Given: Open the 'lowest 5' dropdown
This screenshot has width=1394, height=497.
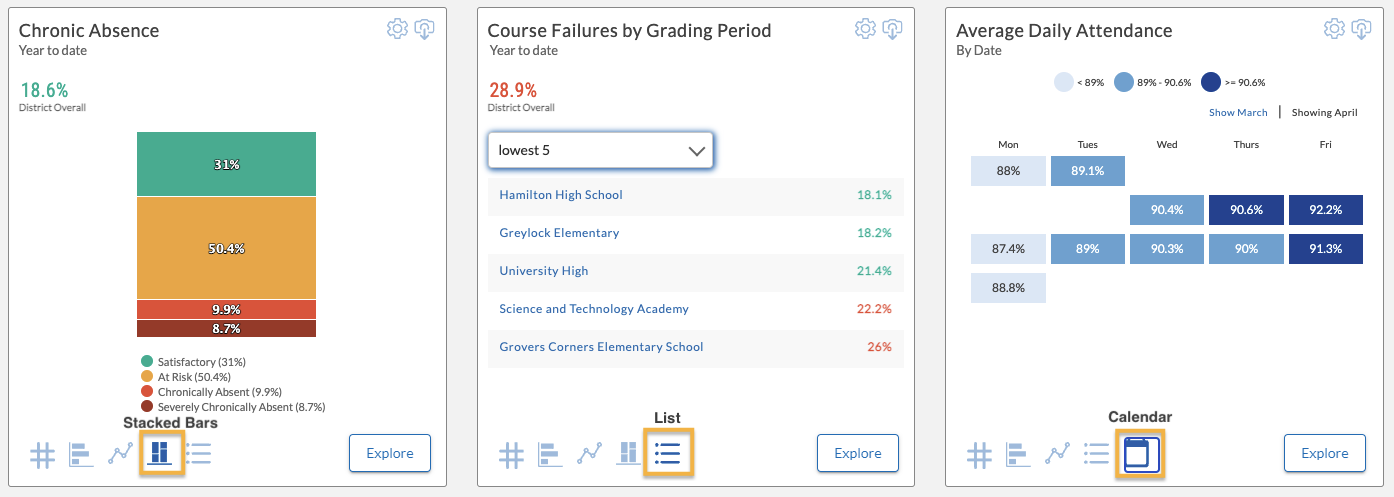Looking at the screenshot, I should point(600,150).
